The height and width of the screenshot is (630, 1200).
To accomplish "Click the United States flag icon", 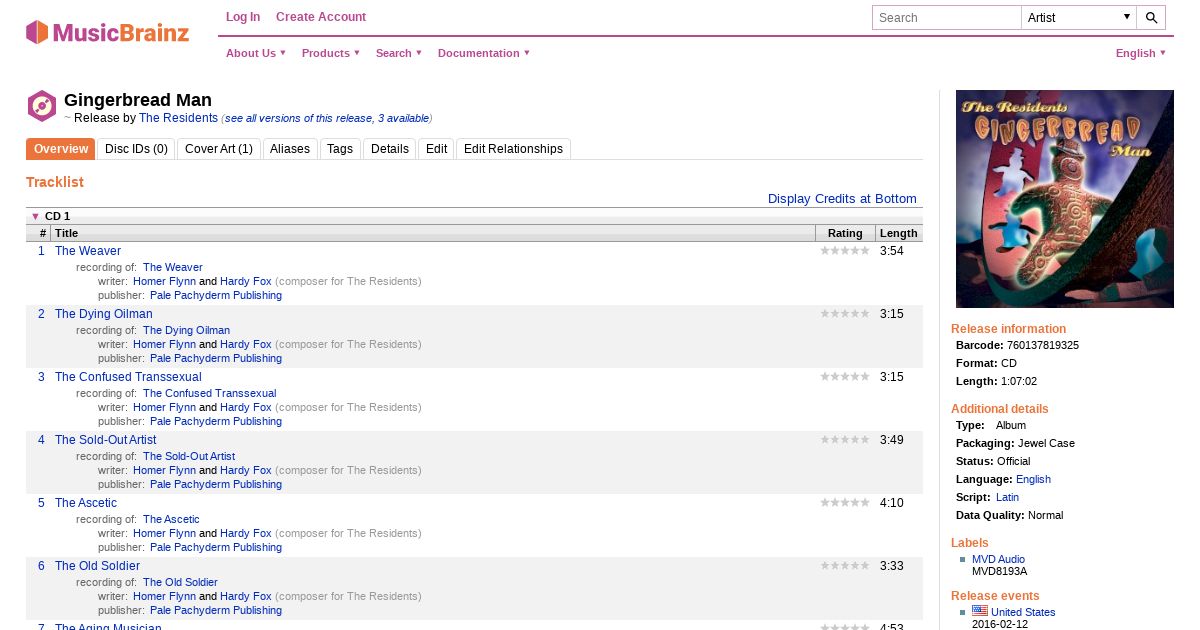I will [979, 611].
